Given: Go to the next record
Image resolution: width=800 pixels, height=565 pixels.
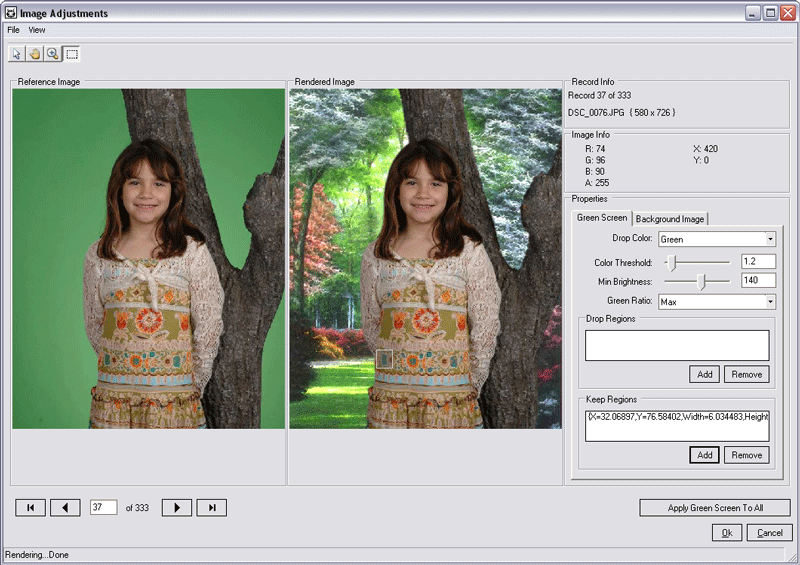Looking at the screenshot, I should point(177,508).
